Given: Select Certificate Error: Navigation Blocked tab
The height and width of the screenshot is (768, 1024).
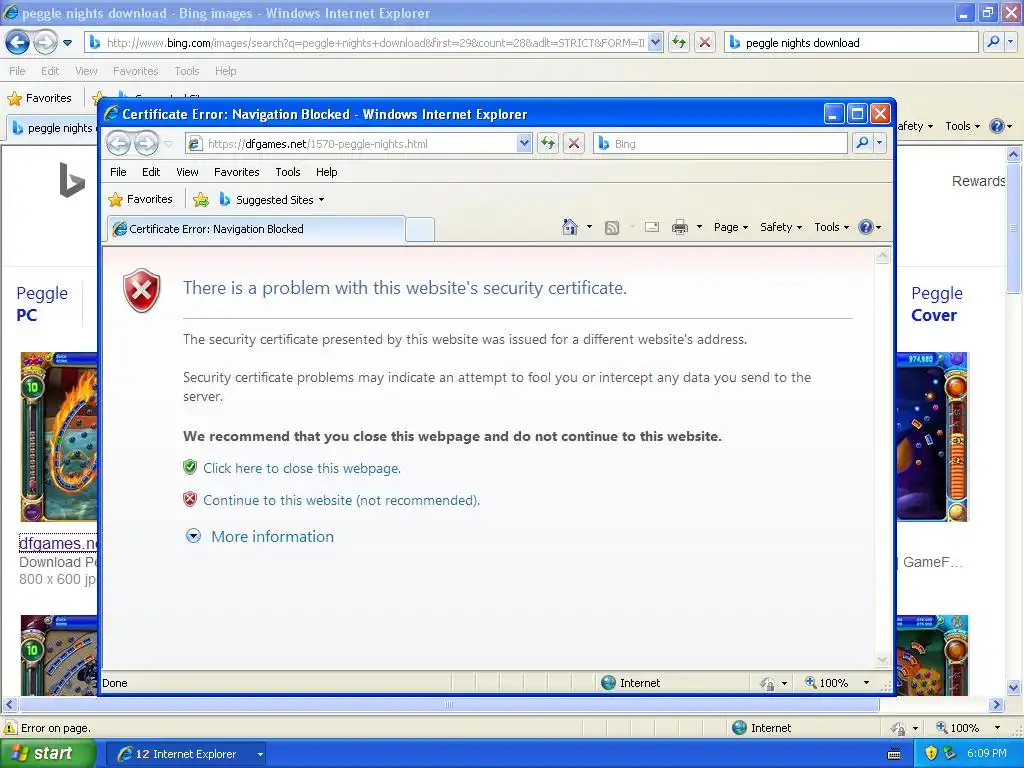Looking at the screenshot, I should click(x=255, y=229).
